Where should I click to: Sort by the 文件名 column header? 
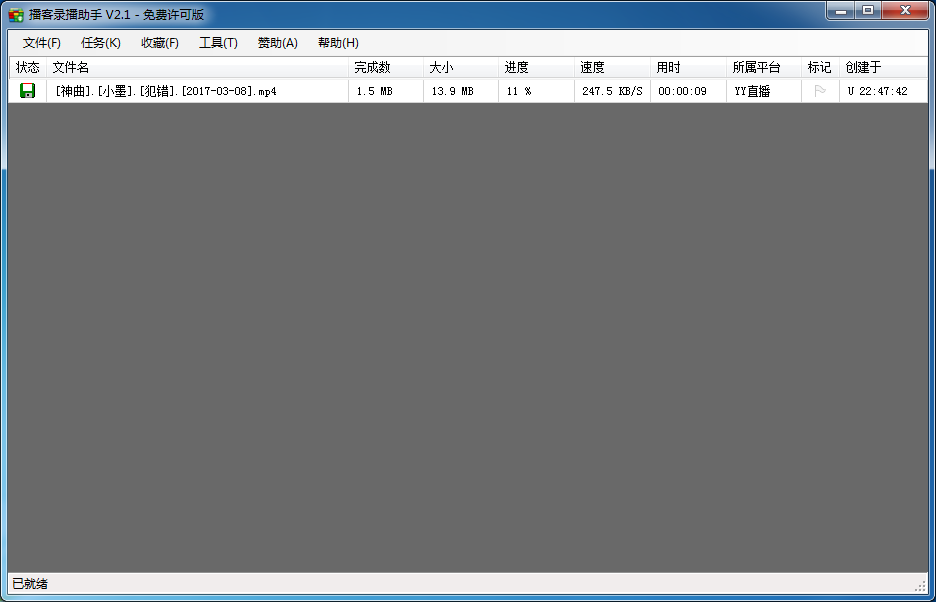[71, 68]
